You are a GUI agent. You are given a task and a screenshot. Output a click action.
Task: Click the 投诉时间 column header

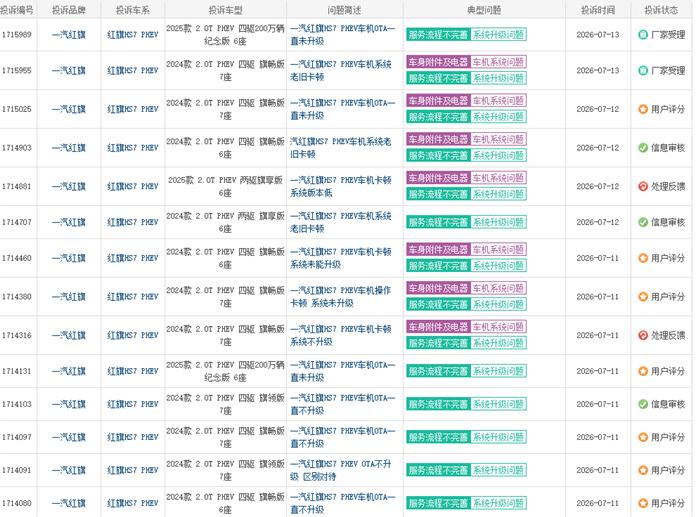(598, 10)
